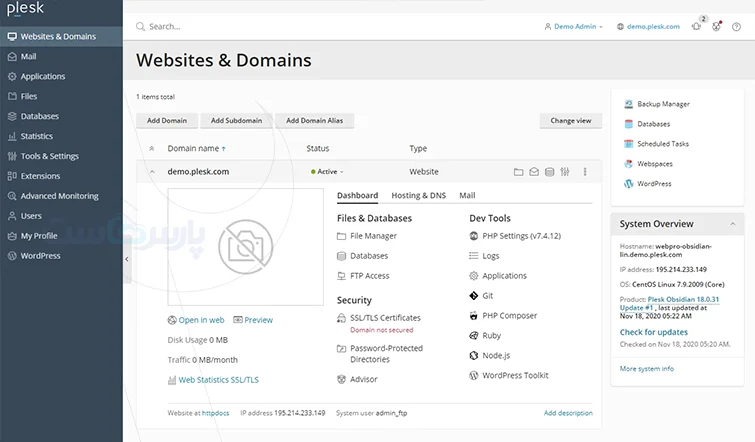Image resolution: width=755 pixels, height=442 pixels.
Task: Click the Check for updates link
Action: click(x=653, y=332)
